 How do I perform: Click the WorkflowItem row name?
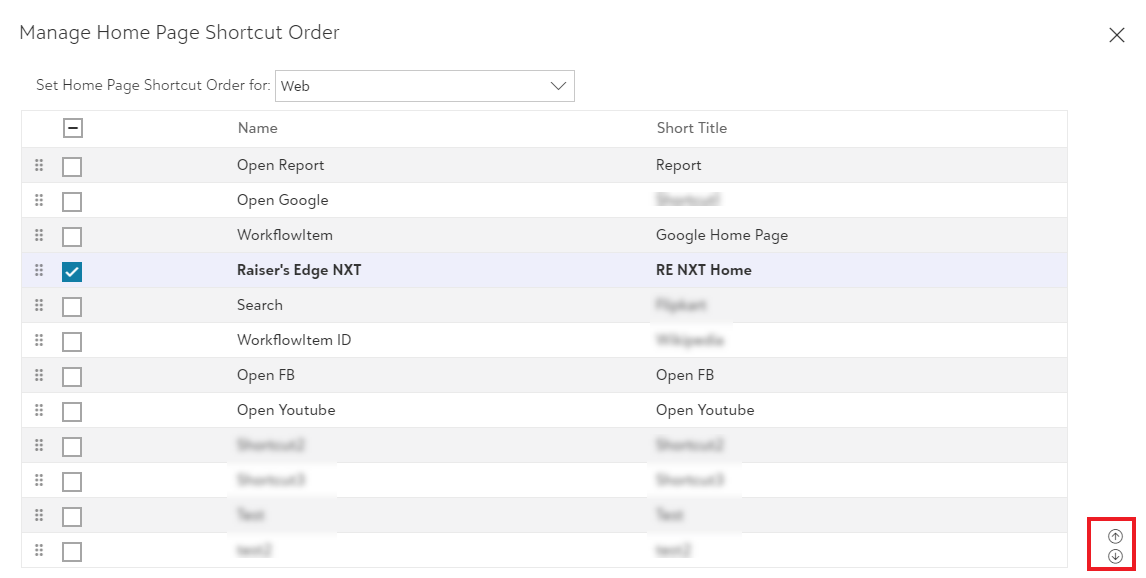tap(284, 235)
